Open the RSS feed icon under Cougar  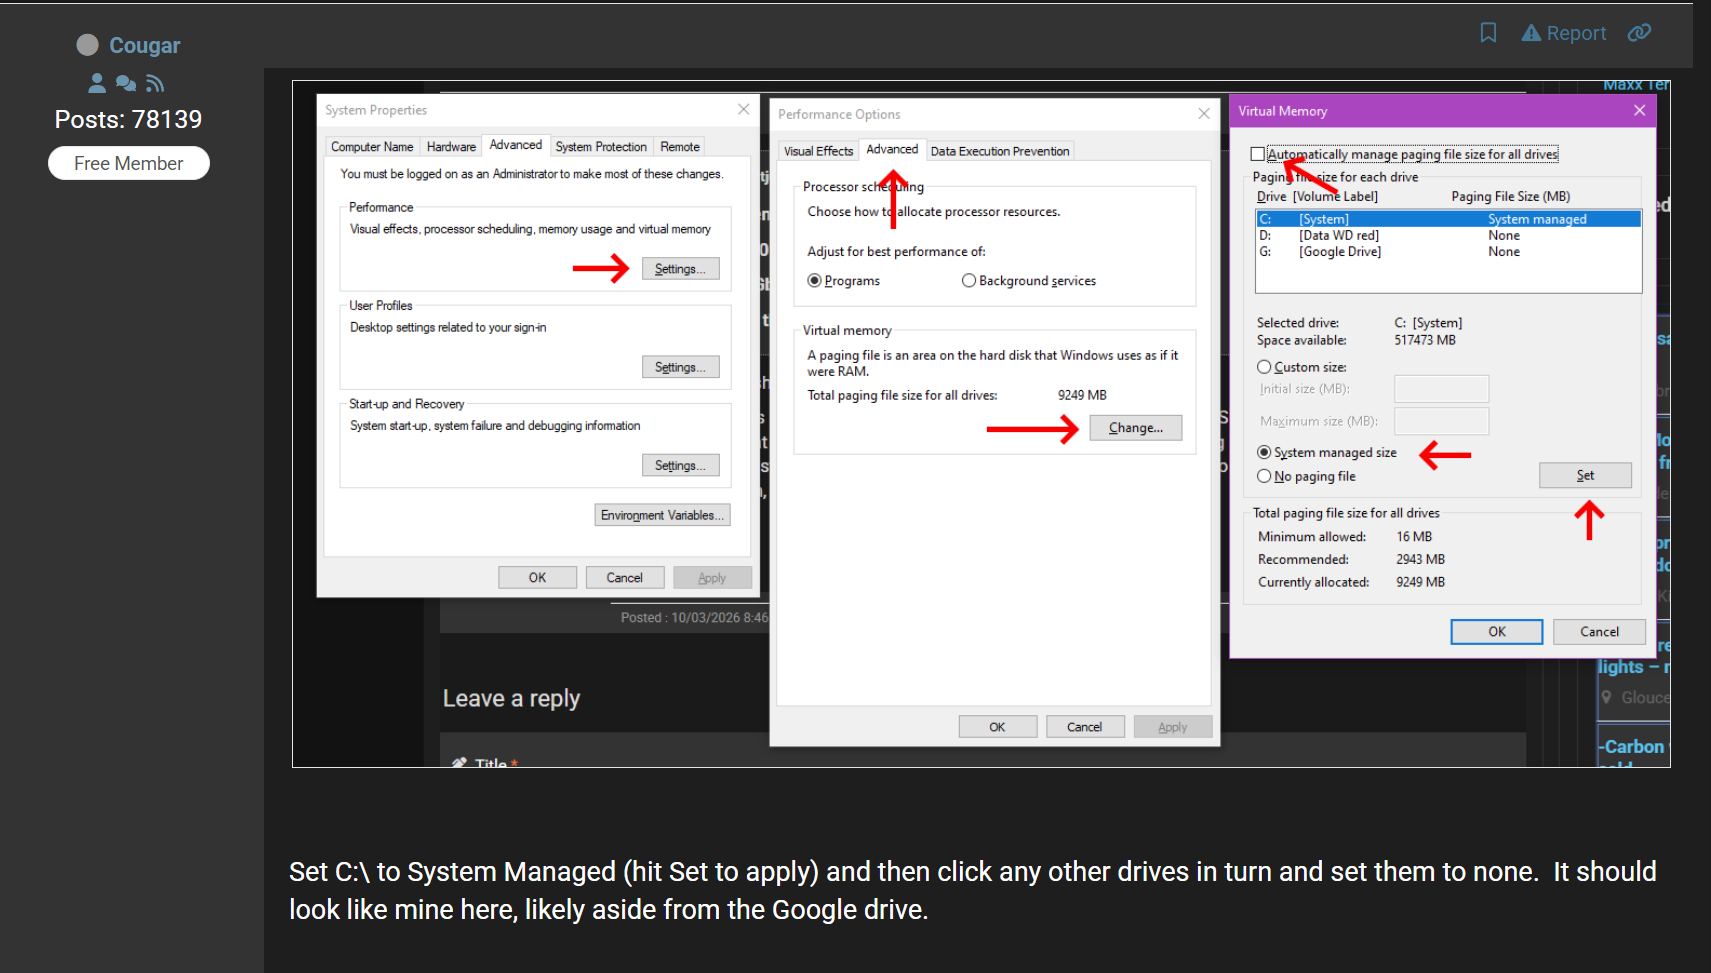tap(155, 83)
